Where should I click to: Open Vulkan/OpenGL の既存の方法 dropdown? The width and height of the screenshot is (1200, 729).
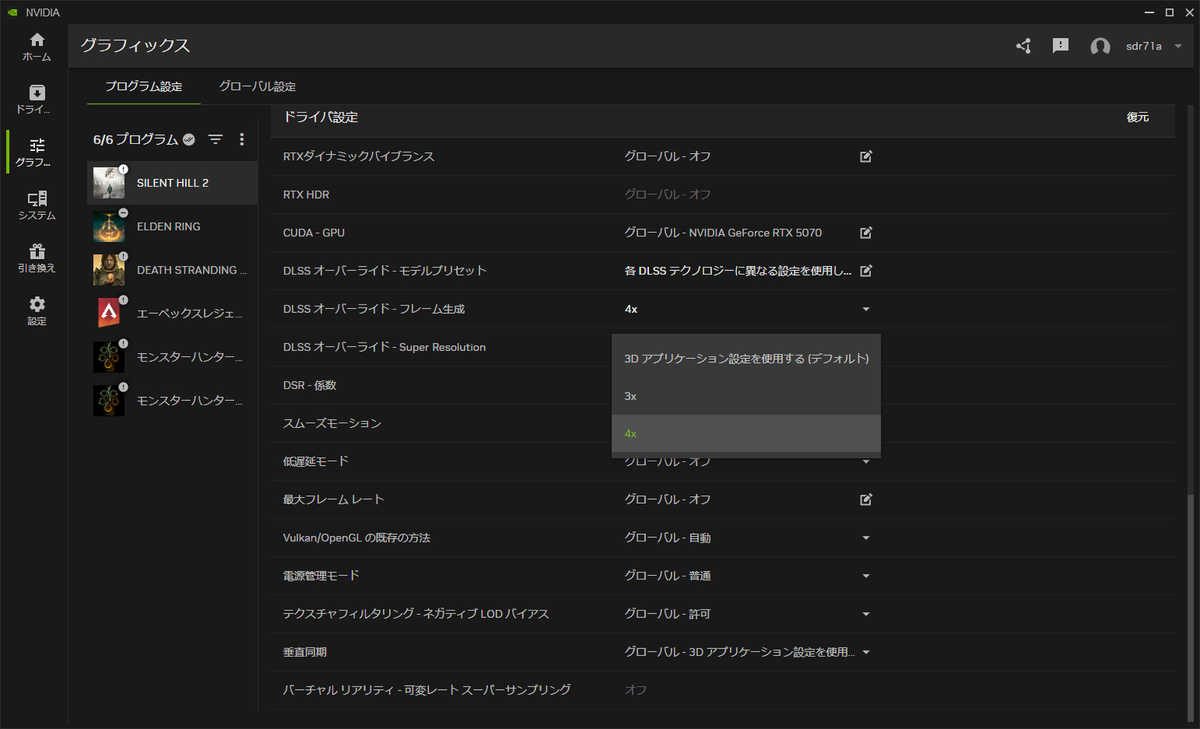click(866, 538)
